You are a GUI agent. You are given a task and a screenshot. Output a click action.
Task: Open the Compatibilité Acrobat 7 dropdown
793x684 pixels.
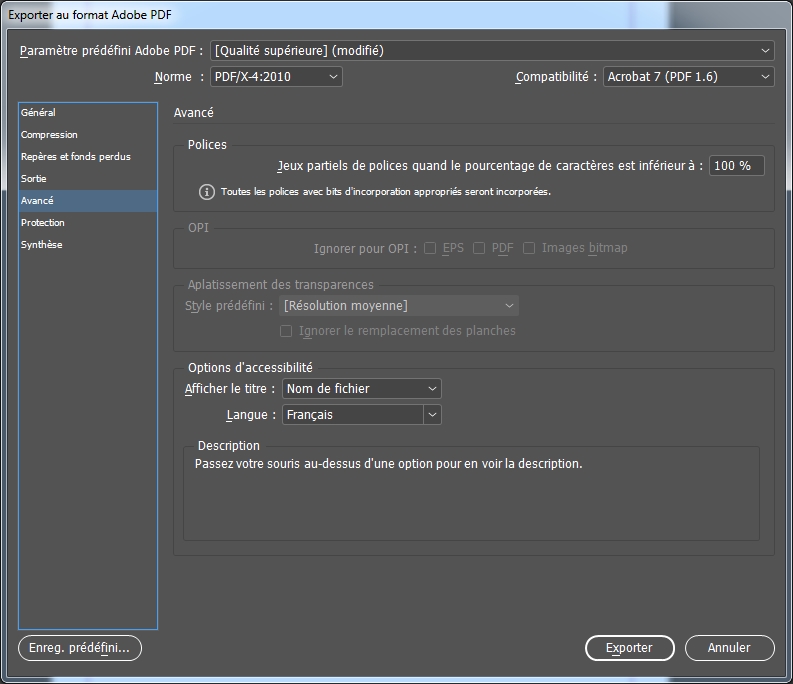click(x=688, y=77)
